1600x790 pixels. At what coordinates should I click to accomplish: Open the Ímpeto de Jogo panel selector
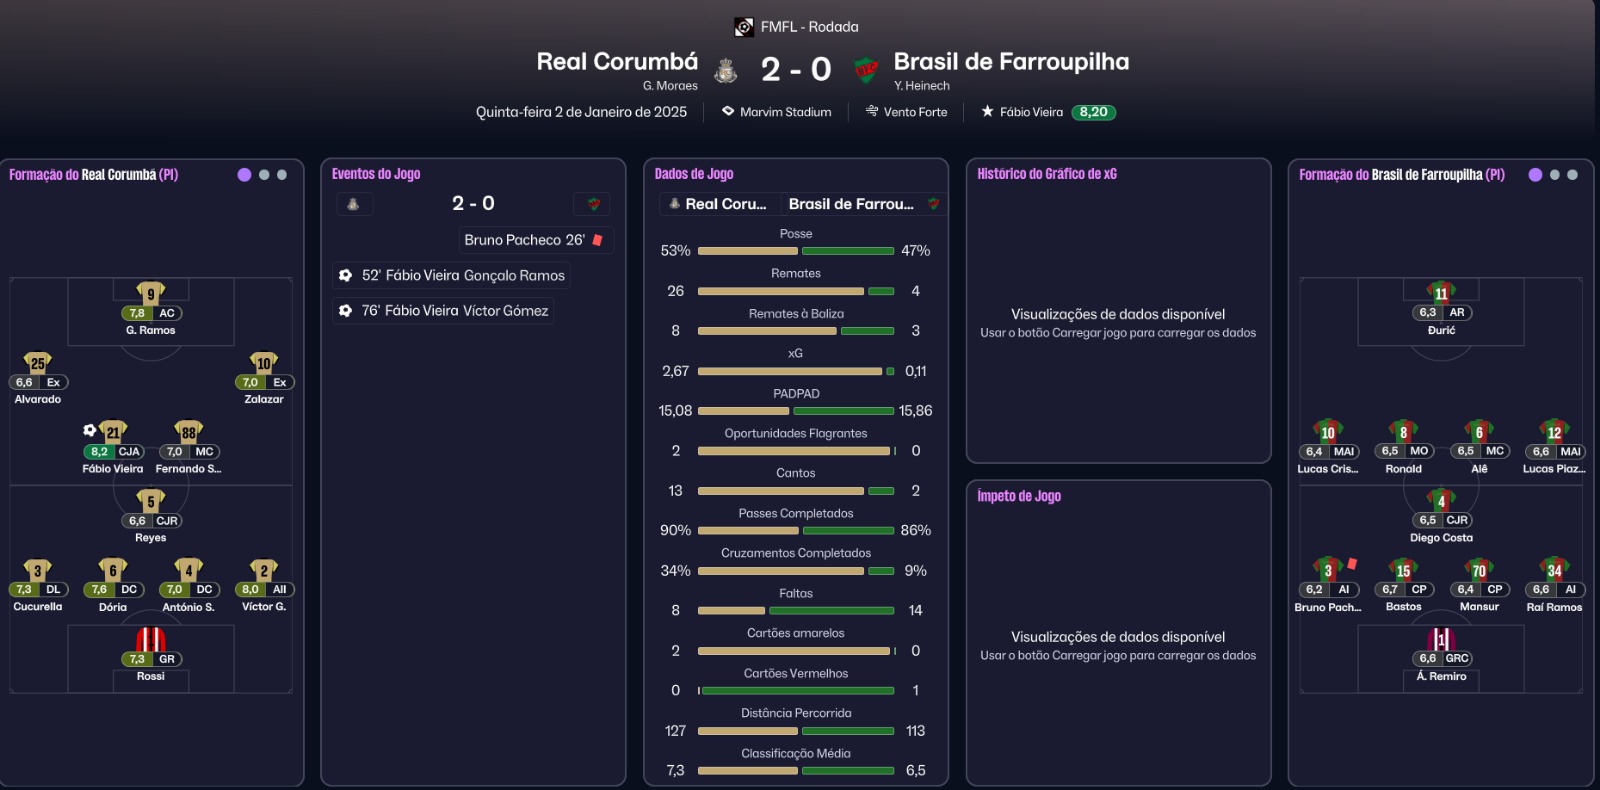(x=1019, y=496)
